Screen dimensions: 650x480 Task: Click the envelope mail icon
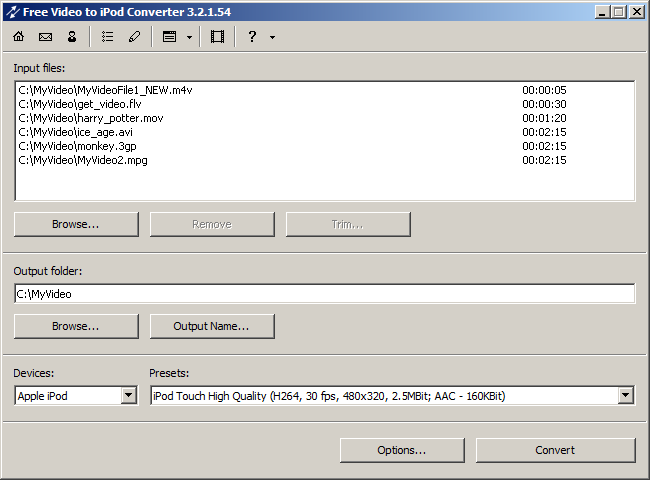[45, 37]
